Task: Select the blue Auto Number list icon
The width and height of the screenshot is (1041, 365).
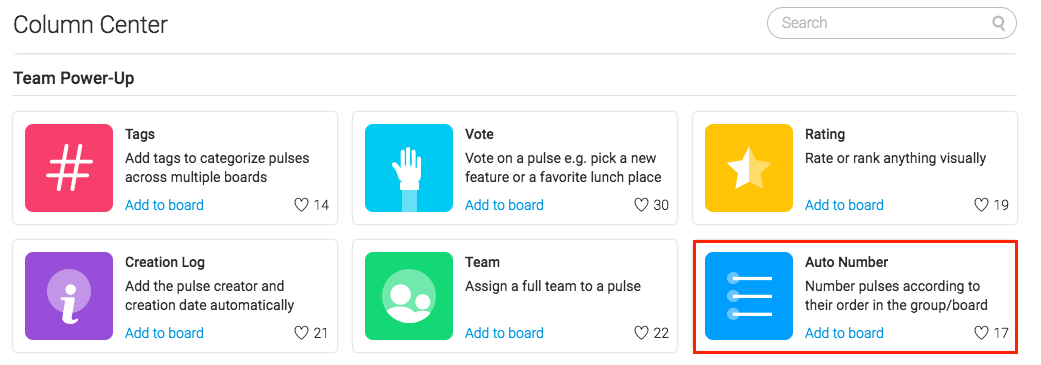Action: click(x=749, y=296)
